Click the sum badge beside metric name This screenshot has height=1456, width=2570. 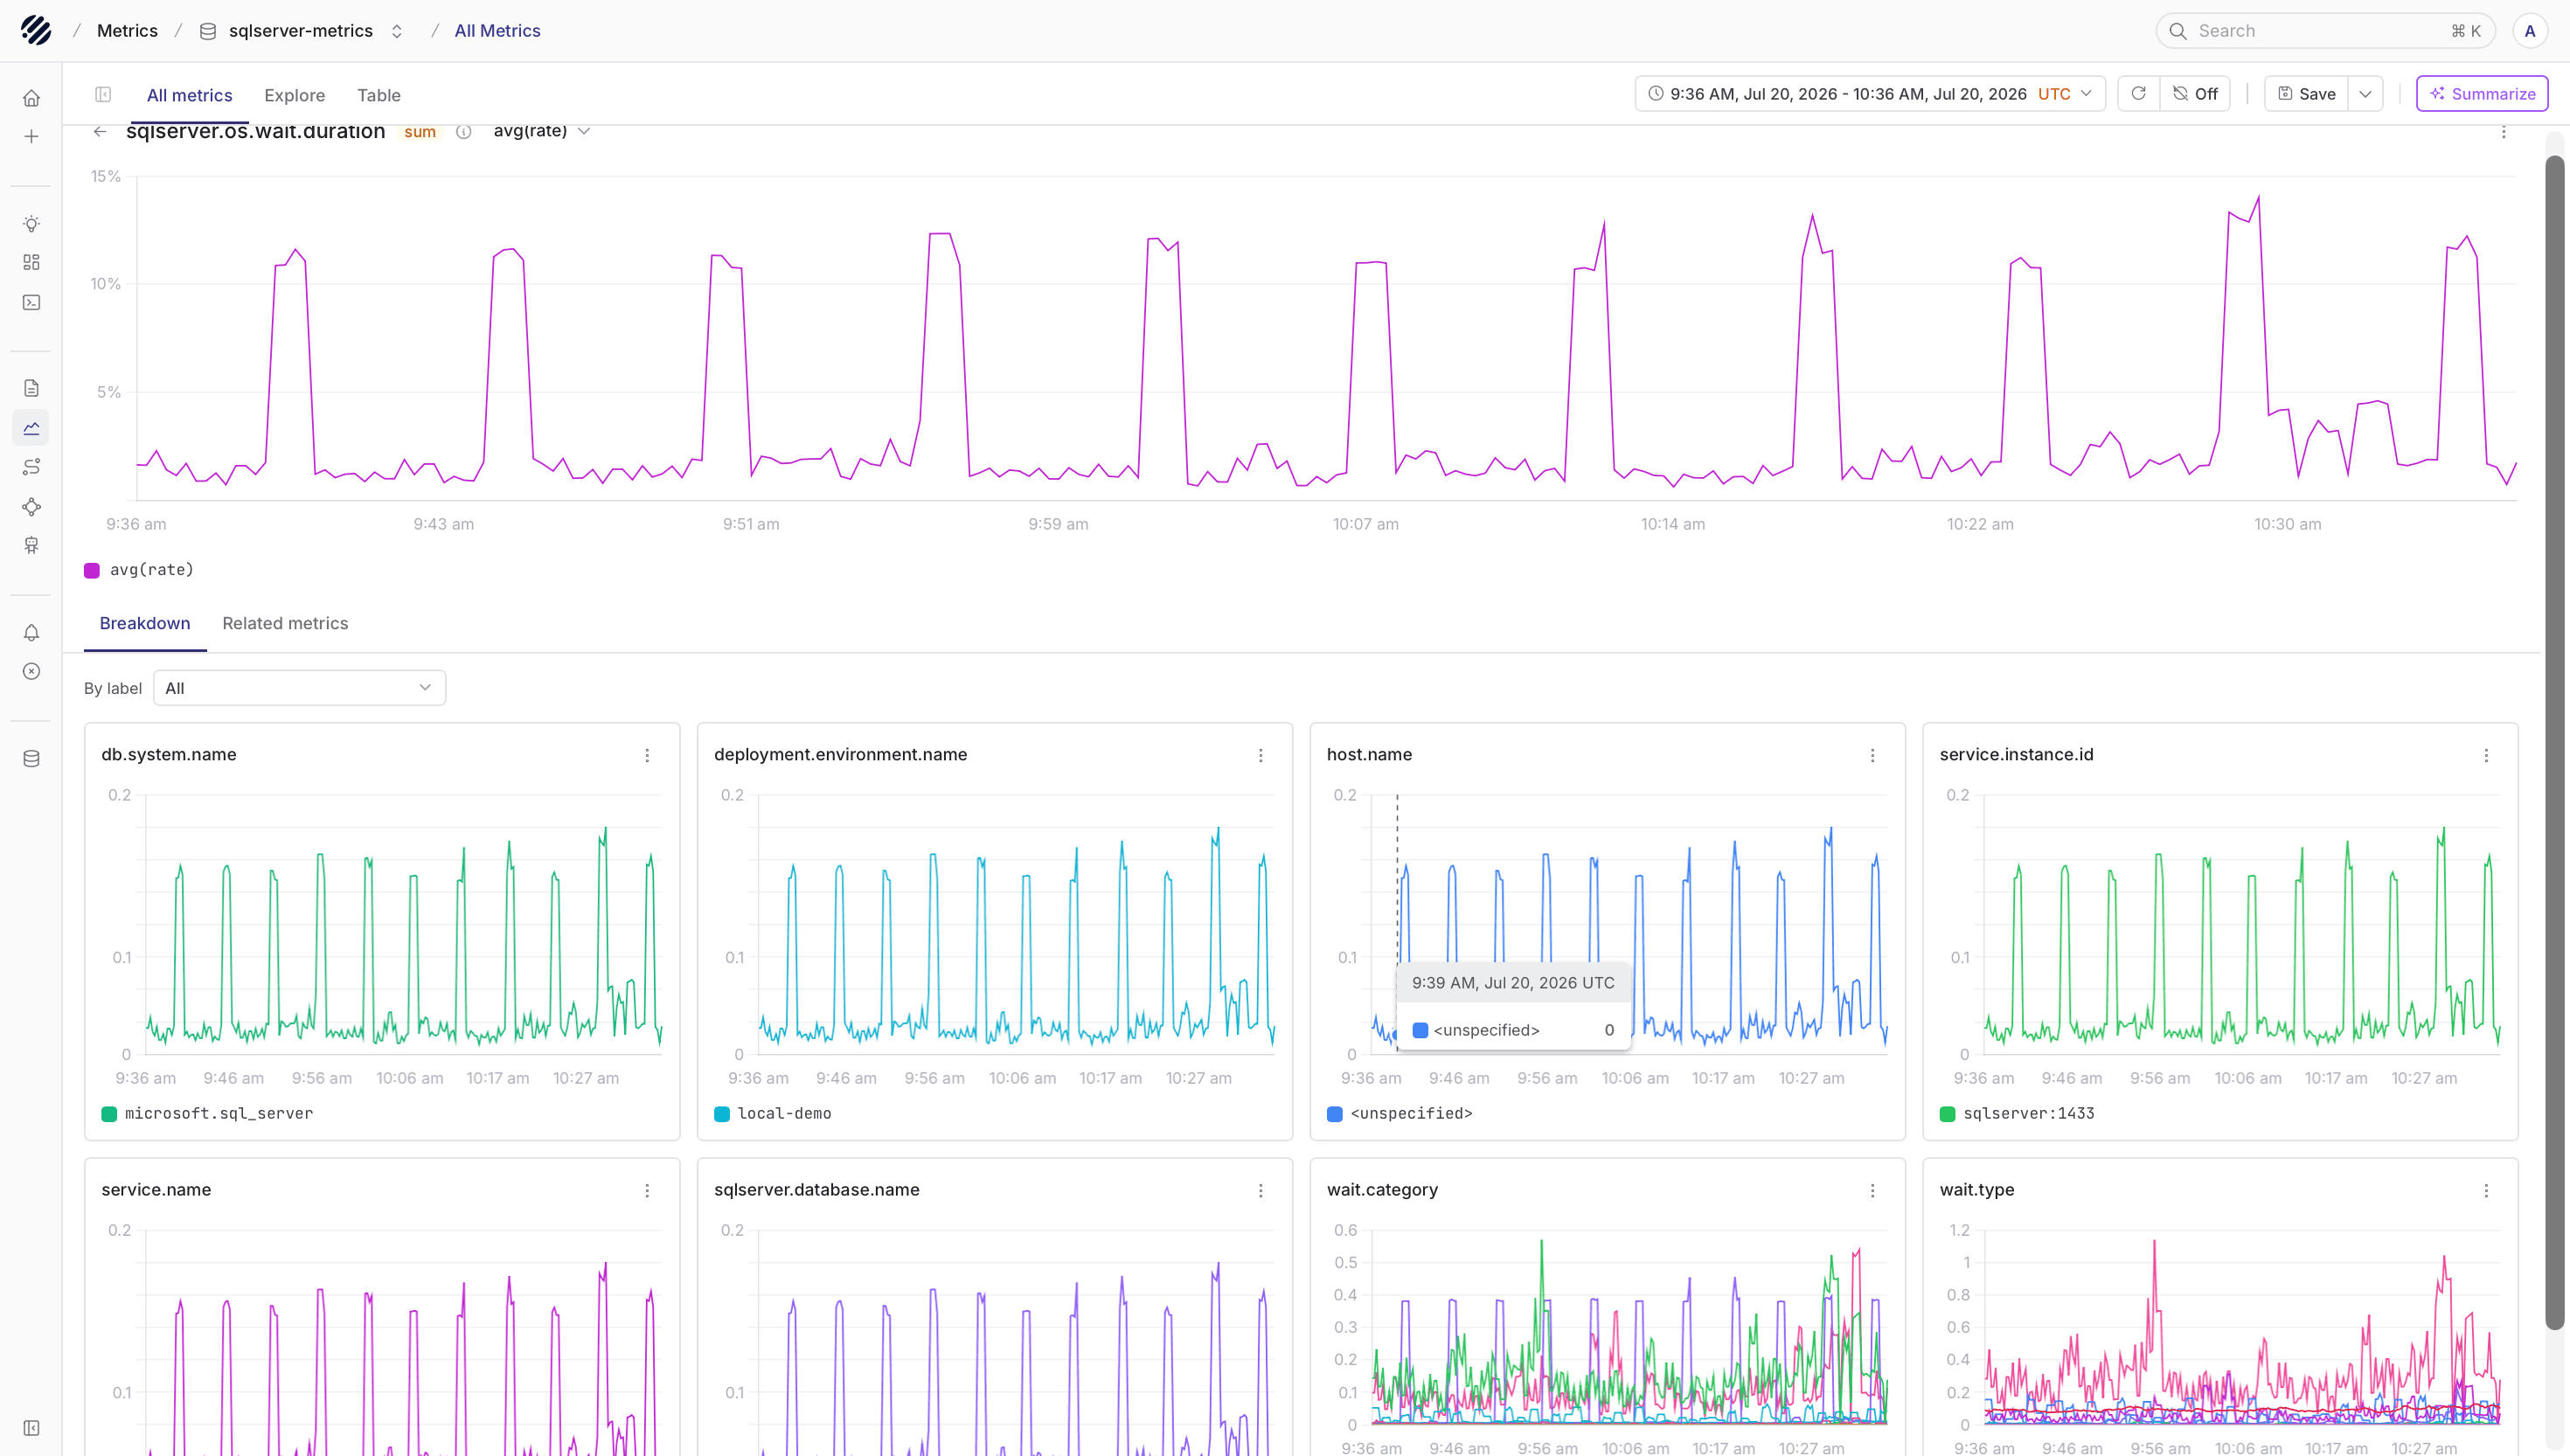click(x=420, y=132)
